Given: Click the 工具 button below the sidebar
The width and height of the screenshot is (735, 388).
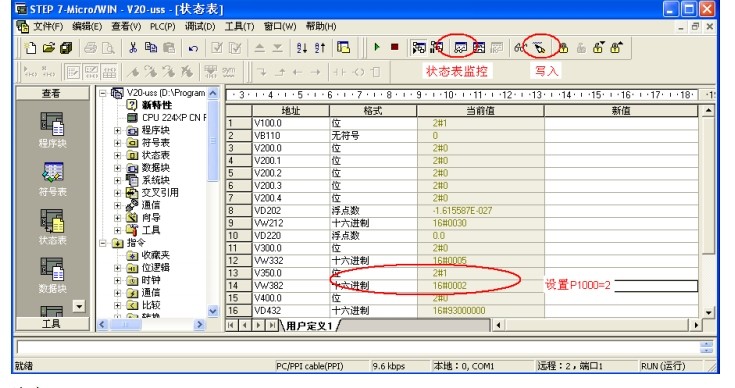Looking at the screenshot, I should coord(52,323).
